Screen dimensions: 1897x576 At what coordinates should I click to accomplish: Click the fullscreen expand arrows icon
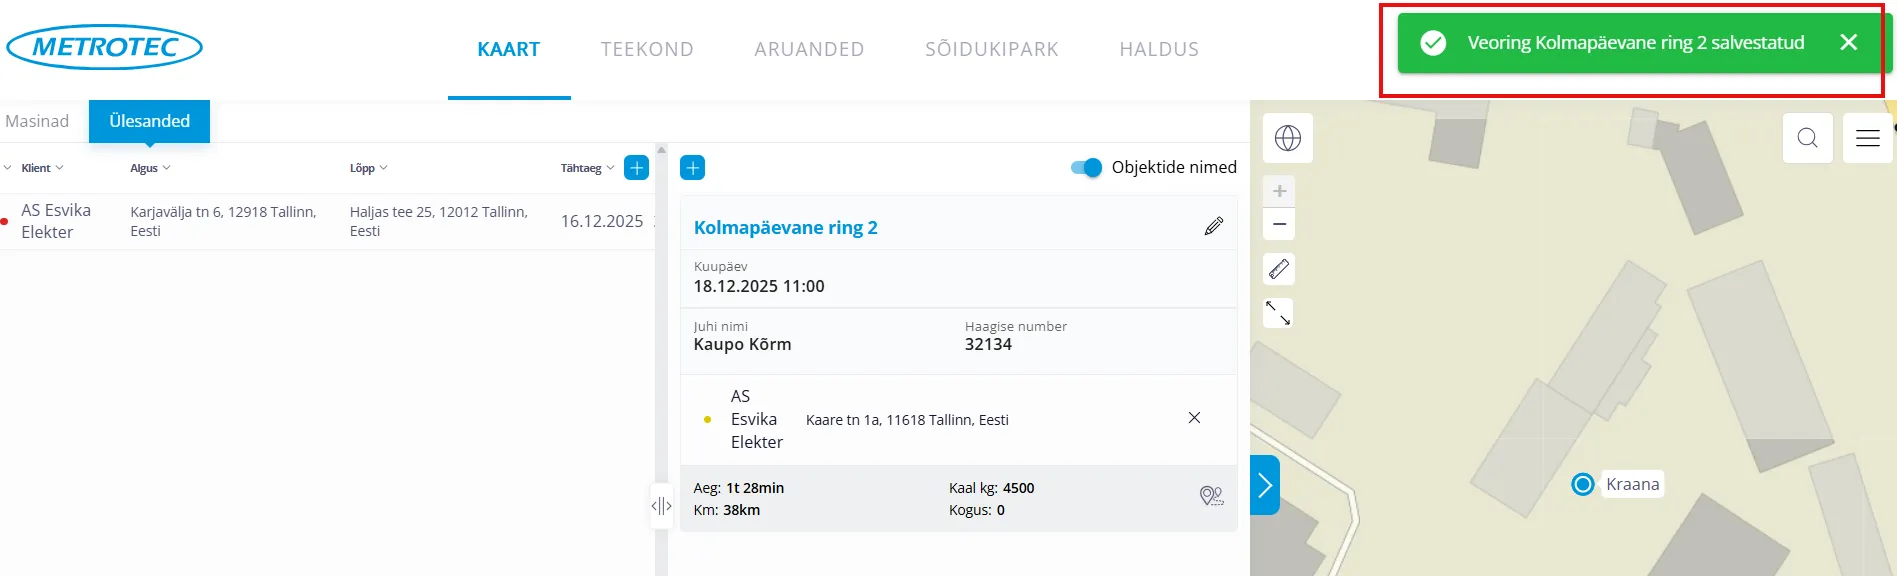point(1278,313)
